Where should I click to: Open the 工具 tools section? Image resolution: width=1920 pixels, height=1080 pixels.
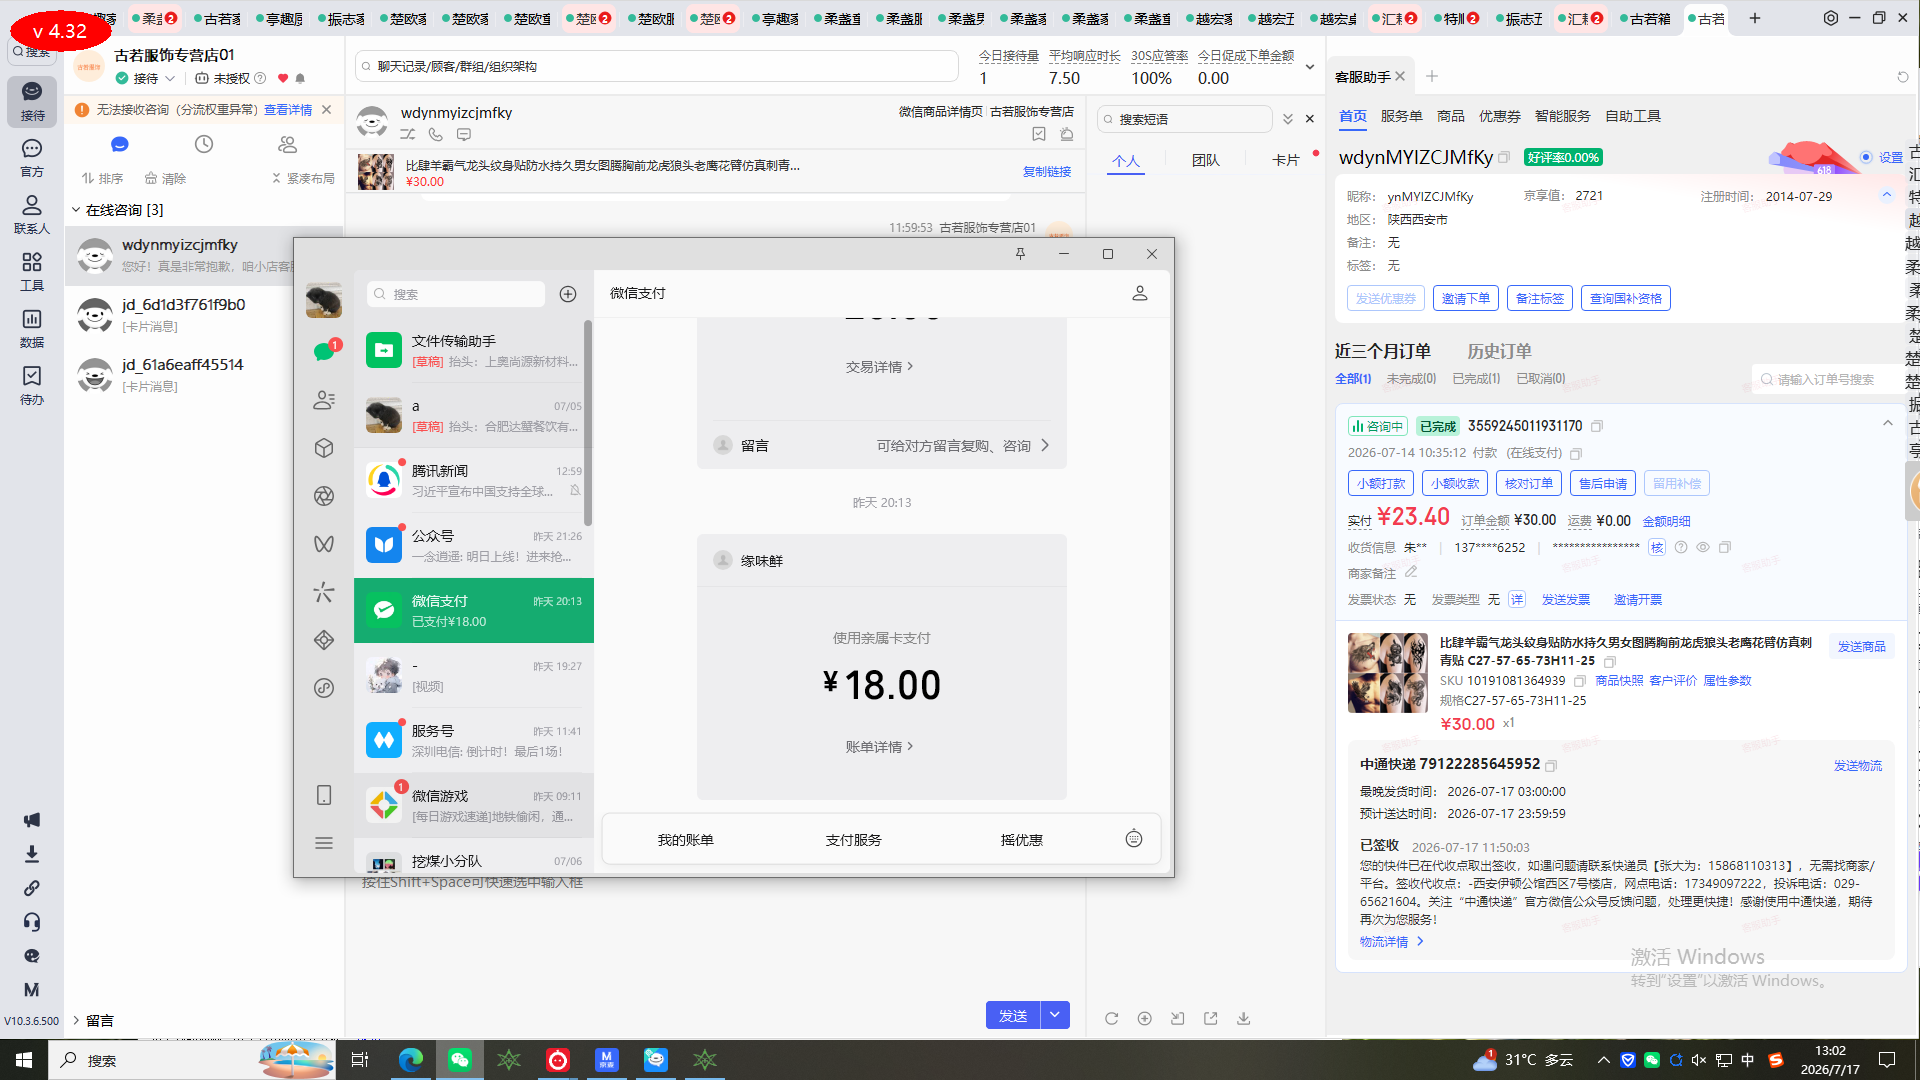point(32,271)
